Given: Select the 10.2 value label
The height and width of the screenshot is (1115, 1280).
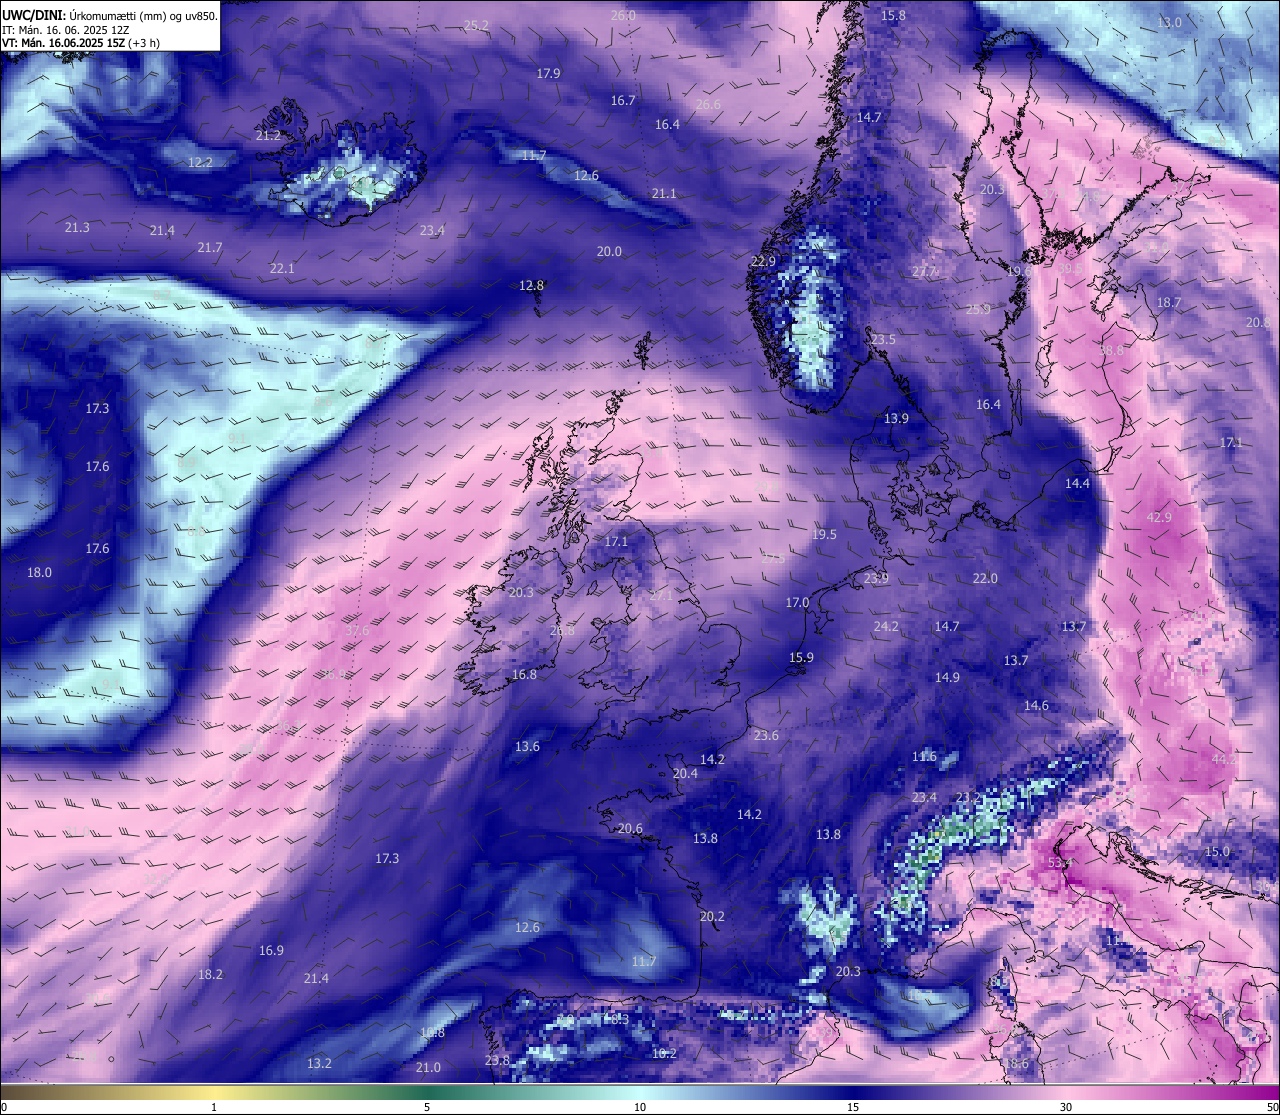Looking at the screenshot, I should pyautogui.click(x=664, y=1053).
